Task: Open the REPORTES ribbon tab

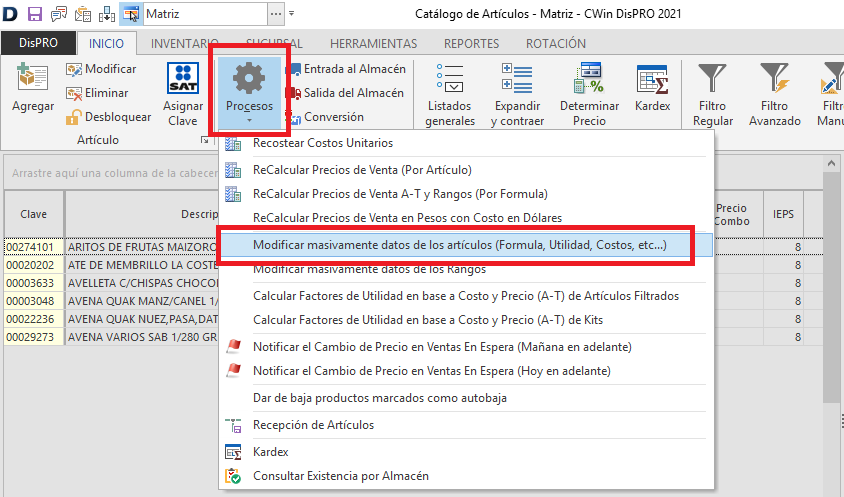Action: click(x=471, y=44)
